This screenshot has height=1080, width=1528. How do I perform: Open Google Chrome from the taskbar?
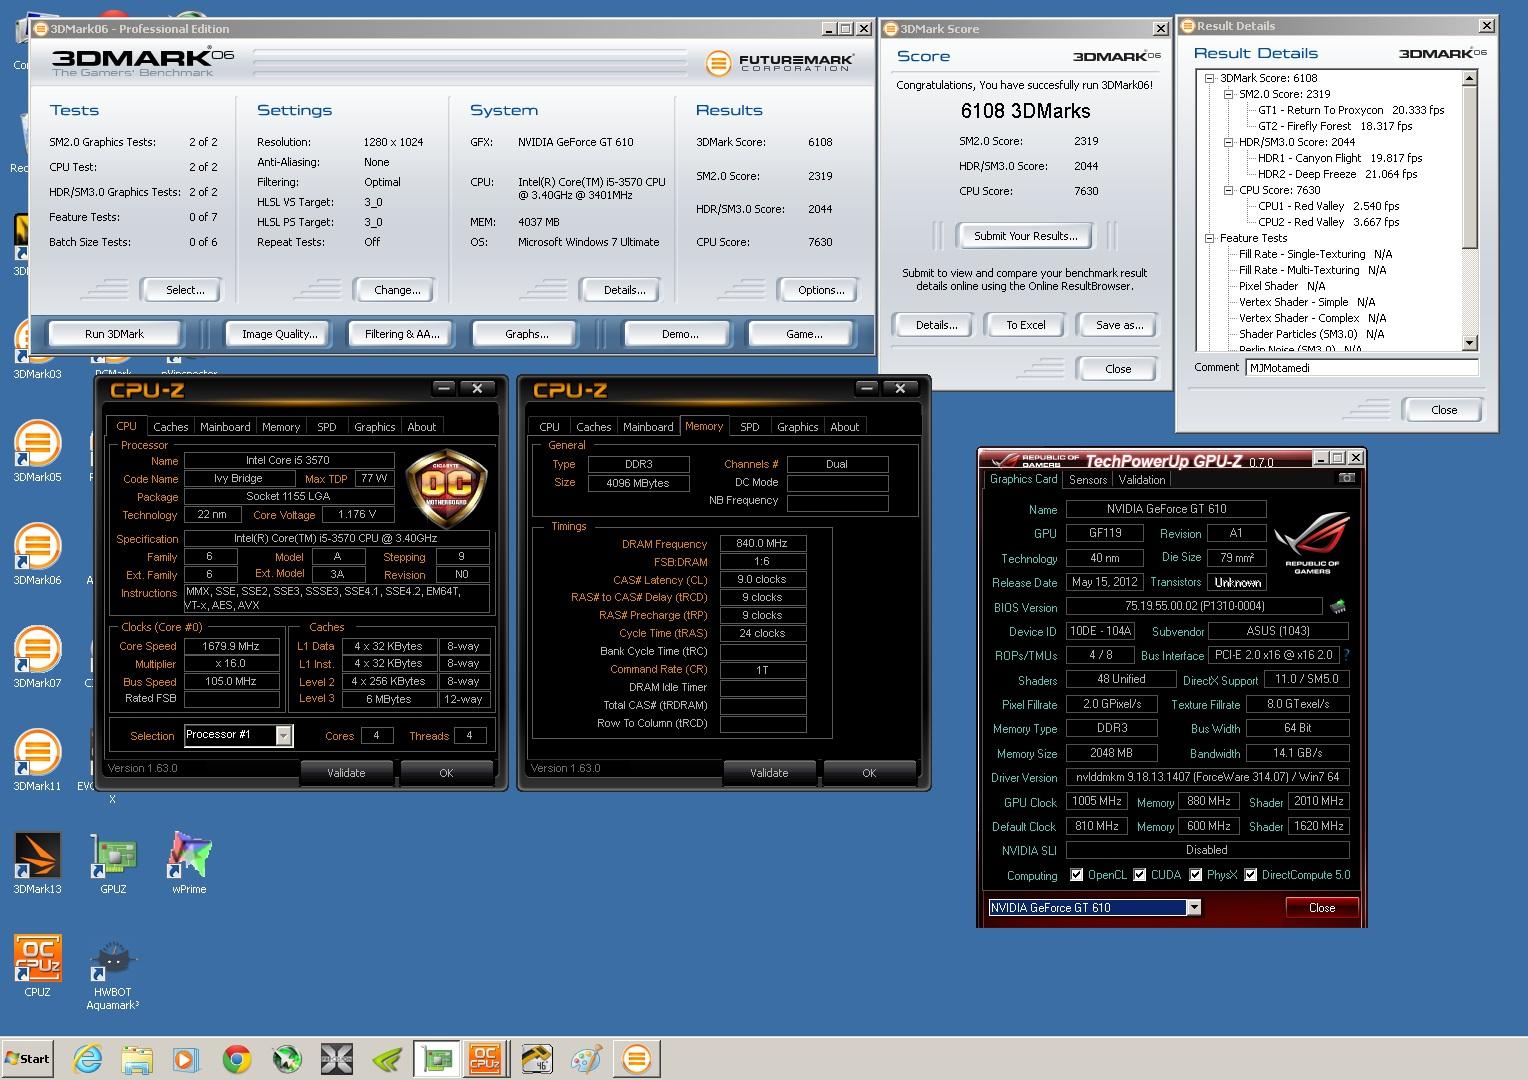(237, 1058)
